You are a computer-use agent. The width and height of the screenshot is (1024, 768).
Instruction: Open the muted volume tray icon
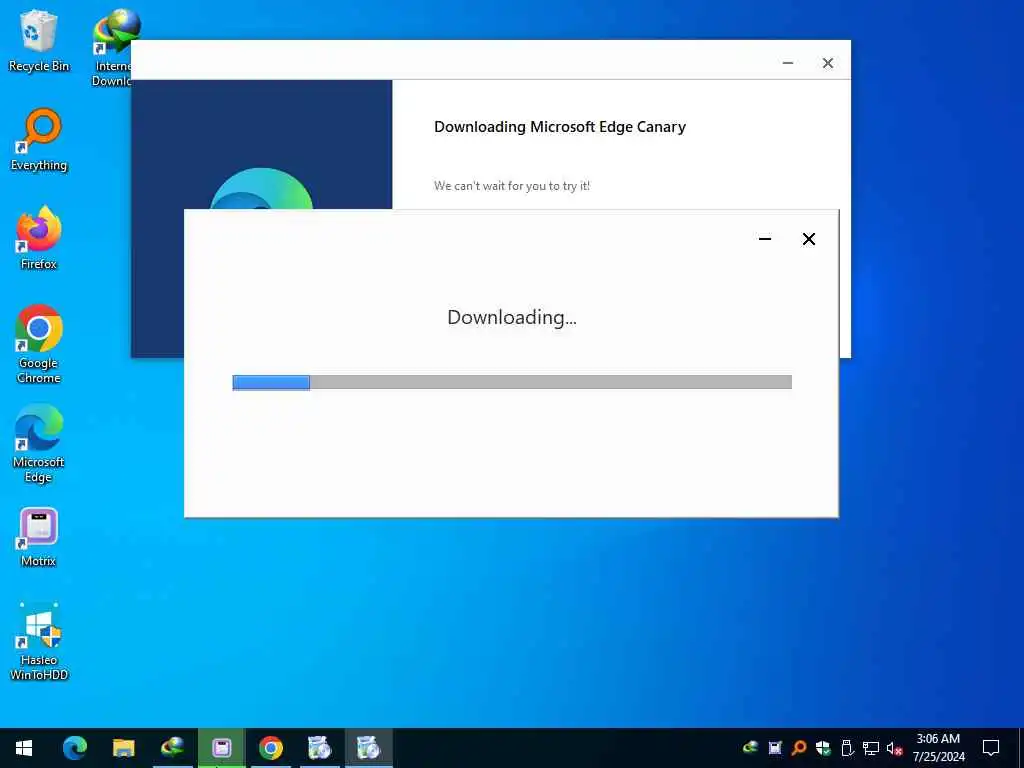point(895,748)
